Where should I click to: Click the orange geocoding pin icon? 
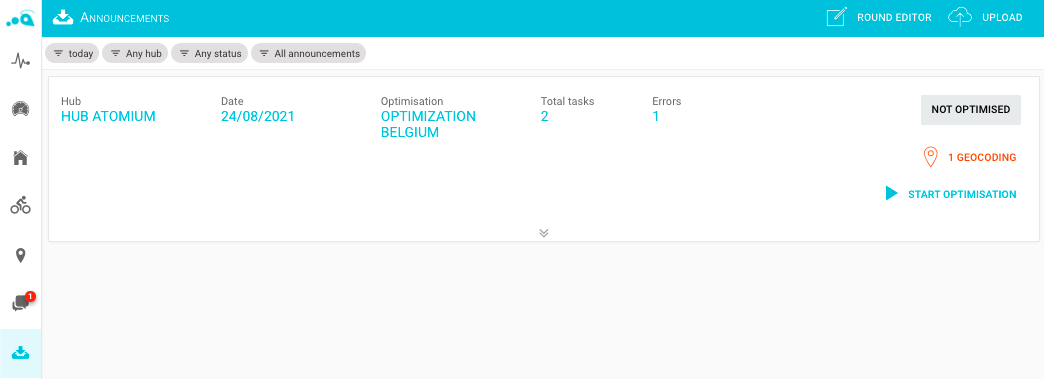coord(930,157)
